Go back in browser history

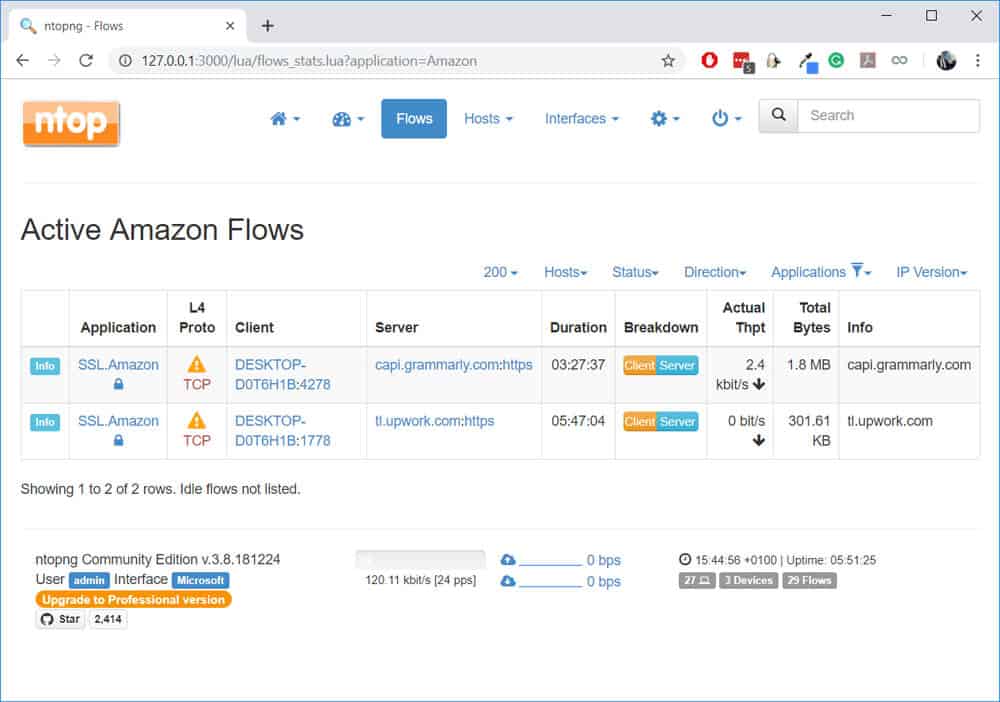pos(22,61)
